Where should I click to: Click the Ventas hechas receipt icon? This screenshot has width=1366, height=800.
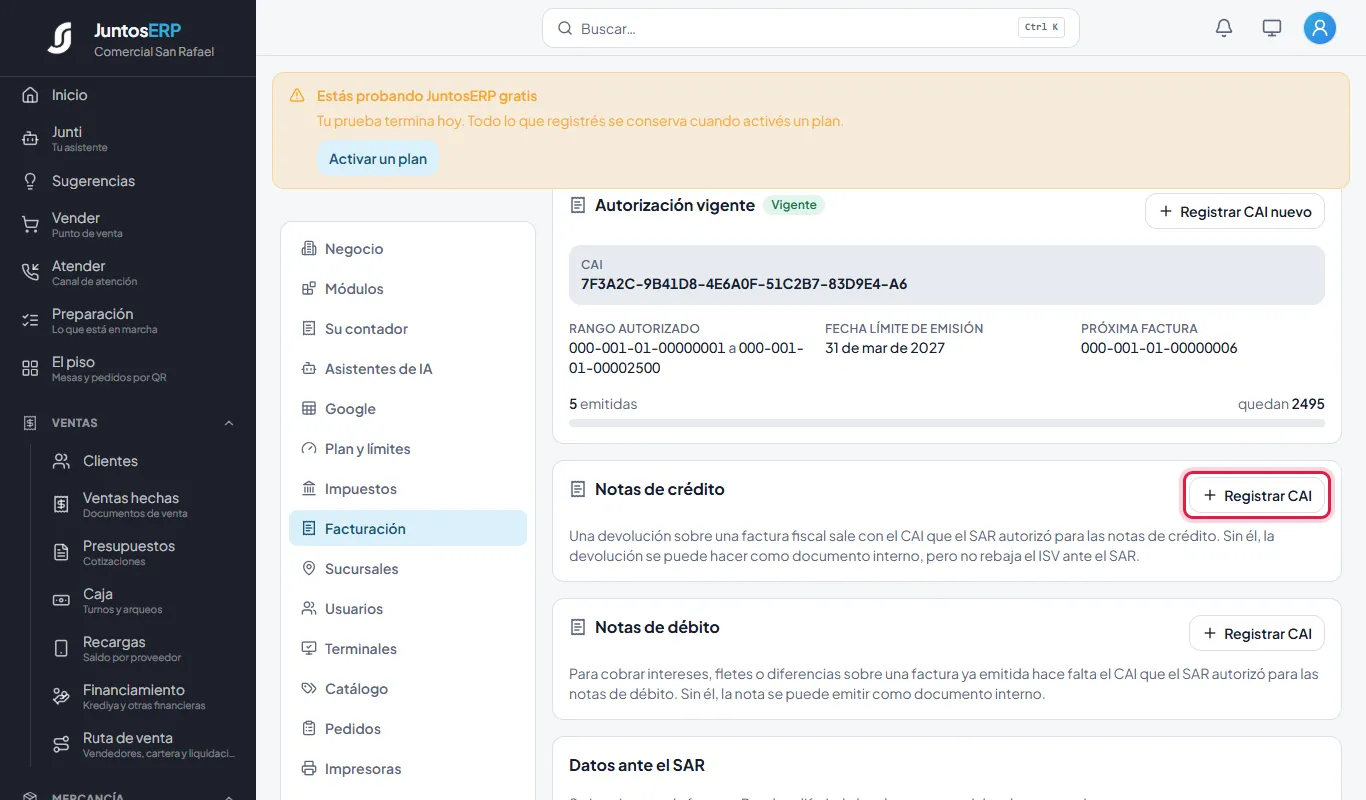(61, 505)
